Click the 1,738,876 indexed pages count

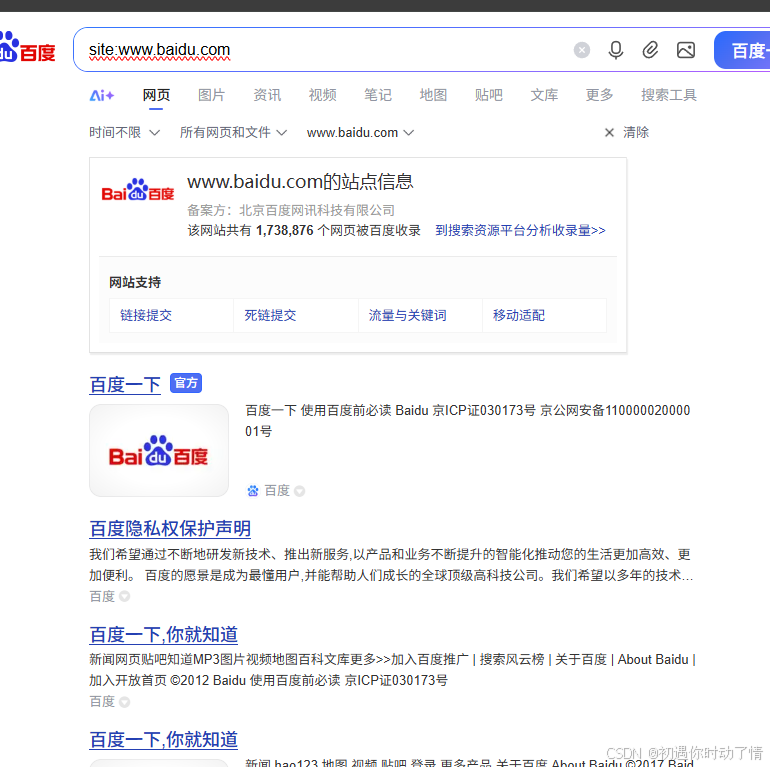tap(285, 230)
